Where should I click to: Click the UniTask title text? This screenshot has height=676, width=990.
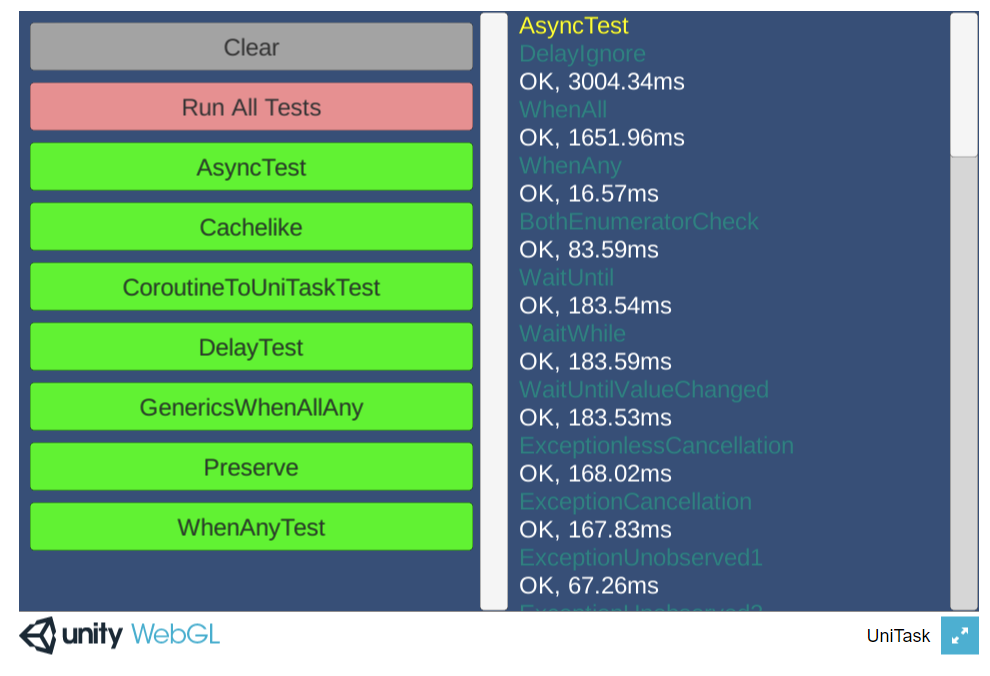coord(897,635)
